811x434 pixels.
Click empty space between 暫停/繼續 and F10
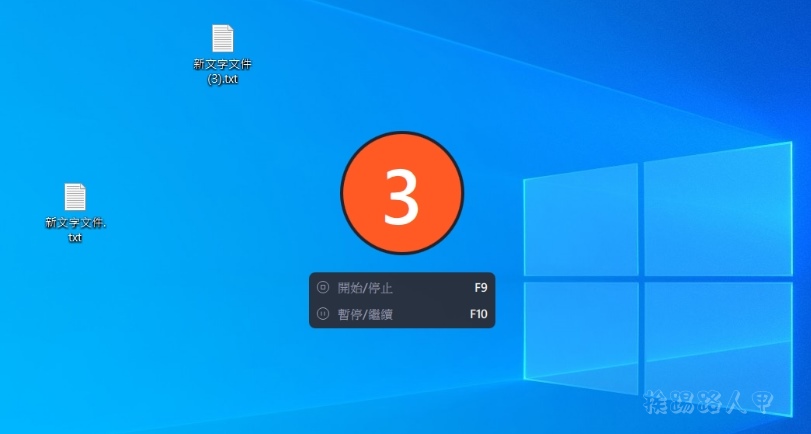(430, 313)
